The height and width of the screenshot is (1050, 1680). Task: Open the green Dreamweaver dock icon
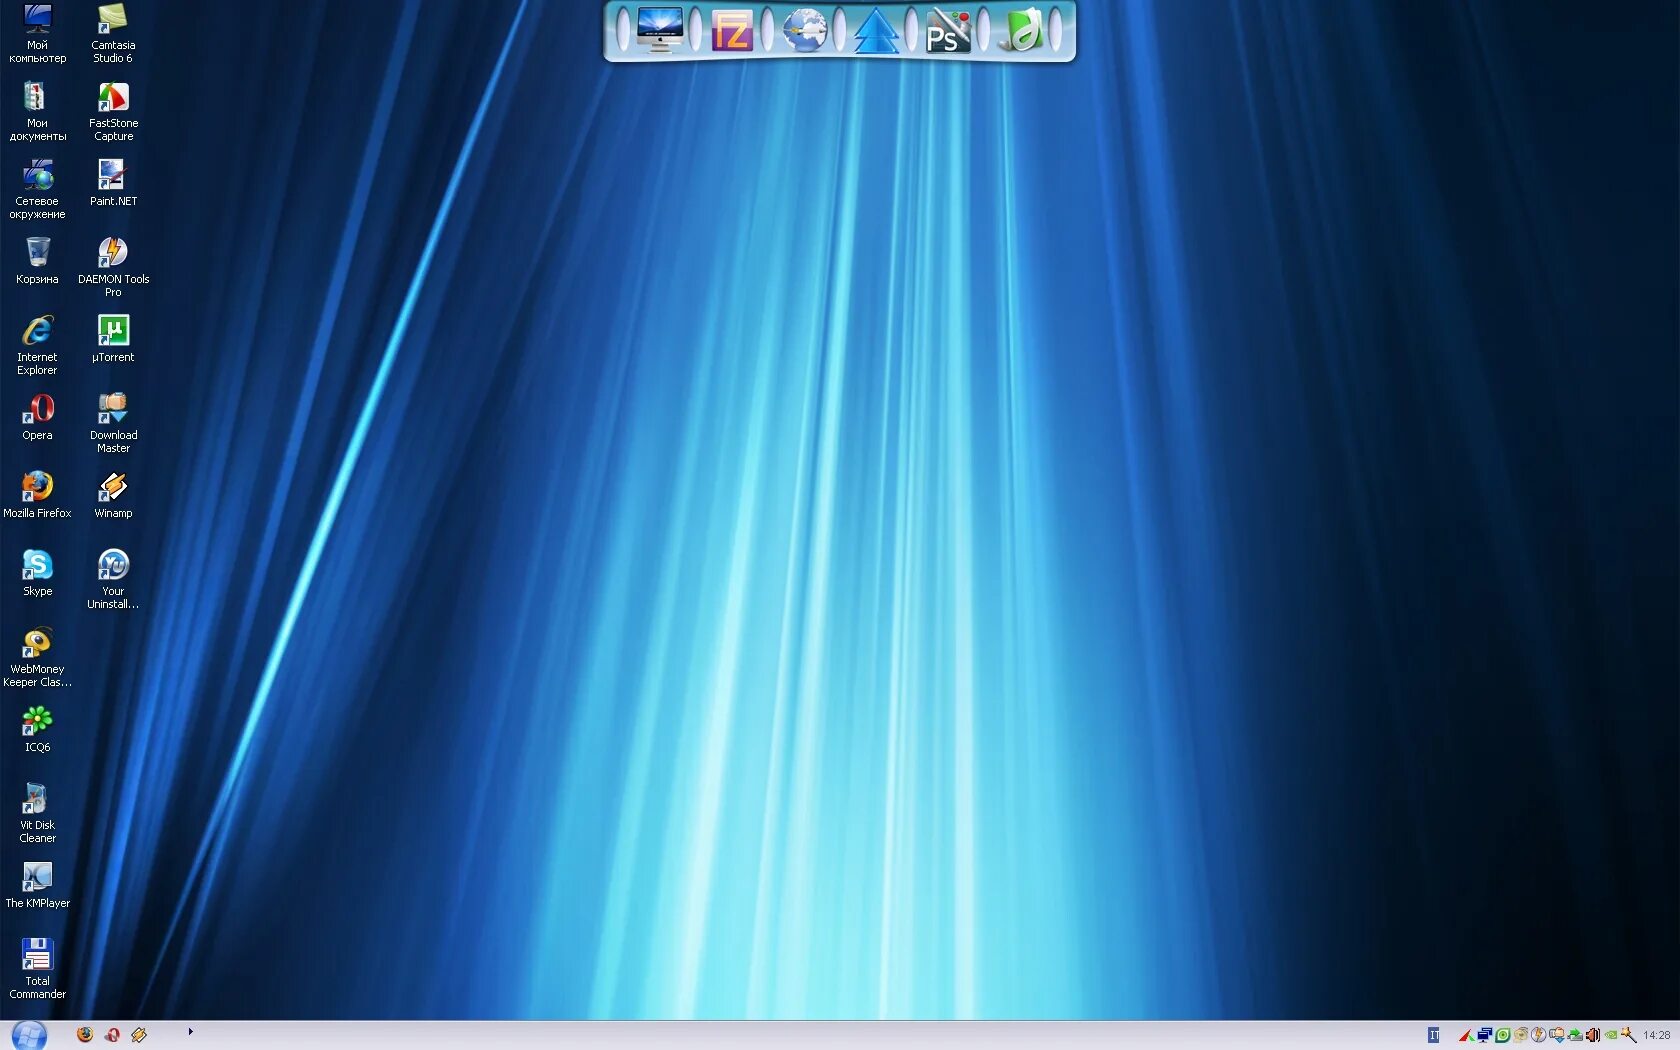[x=1021, y=31]
